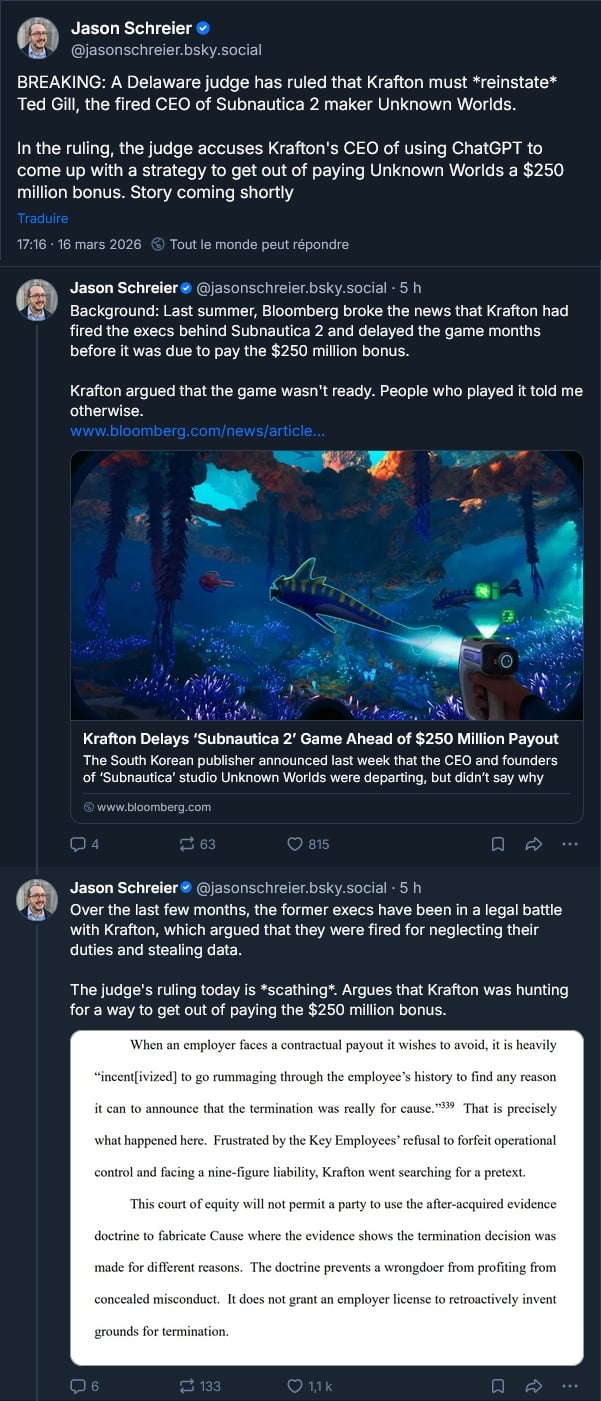Viewport: 601px width, 1401px height.
Task: Bookmark the scathing ruling post
Action: [x=497, y=1386]
